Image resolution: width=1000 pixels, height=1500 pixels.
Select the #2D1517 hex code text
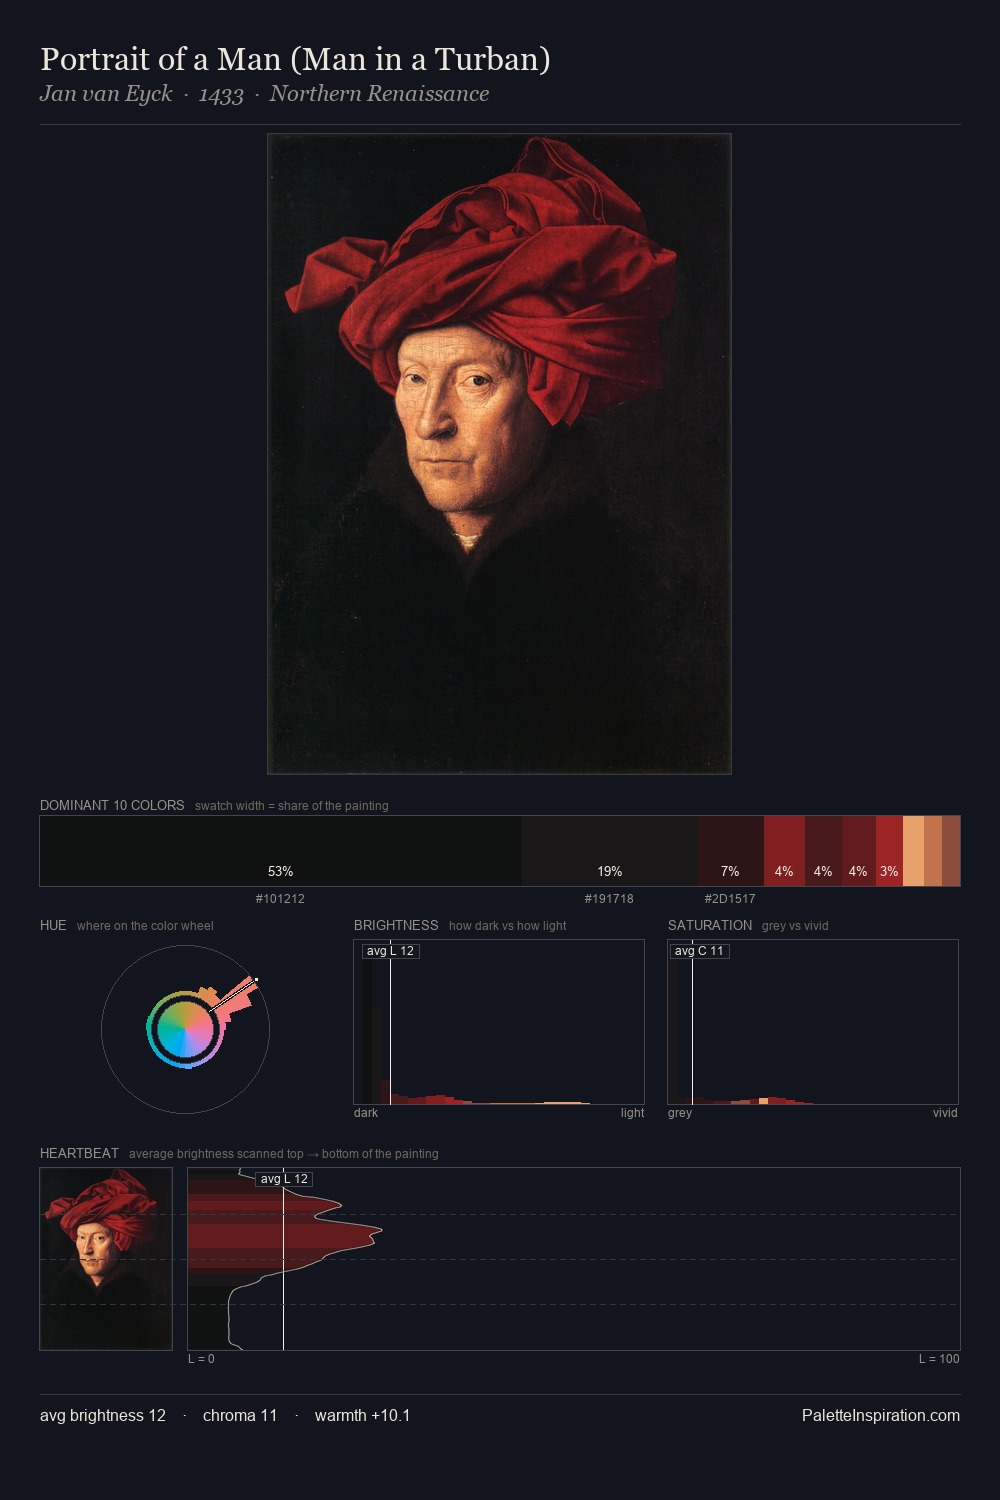730,899
